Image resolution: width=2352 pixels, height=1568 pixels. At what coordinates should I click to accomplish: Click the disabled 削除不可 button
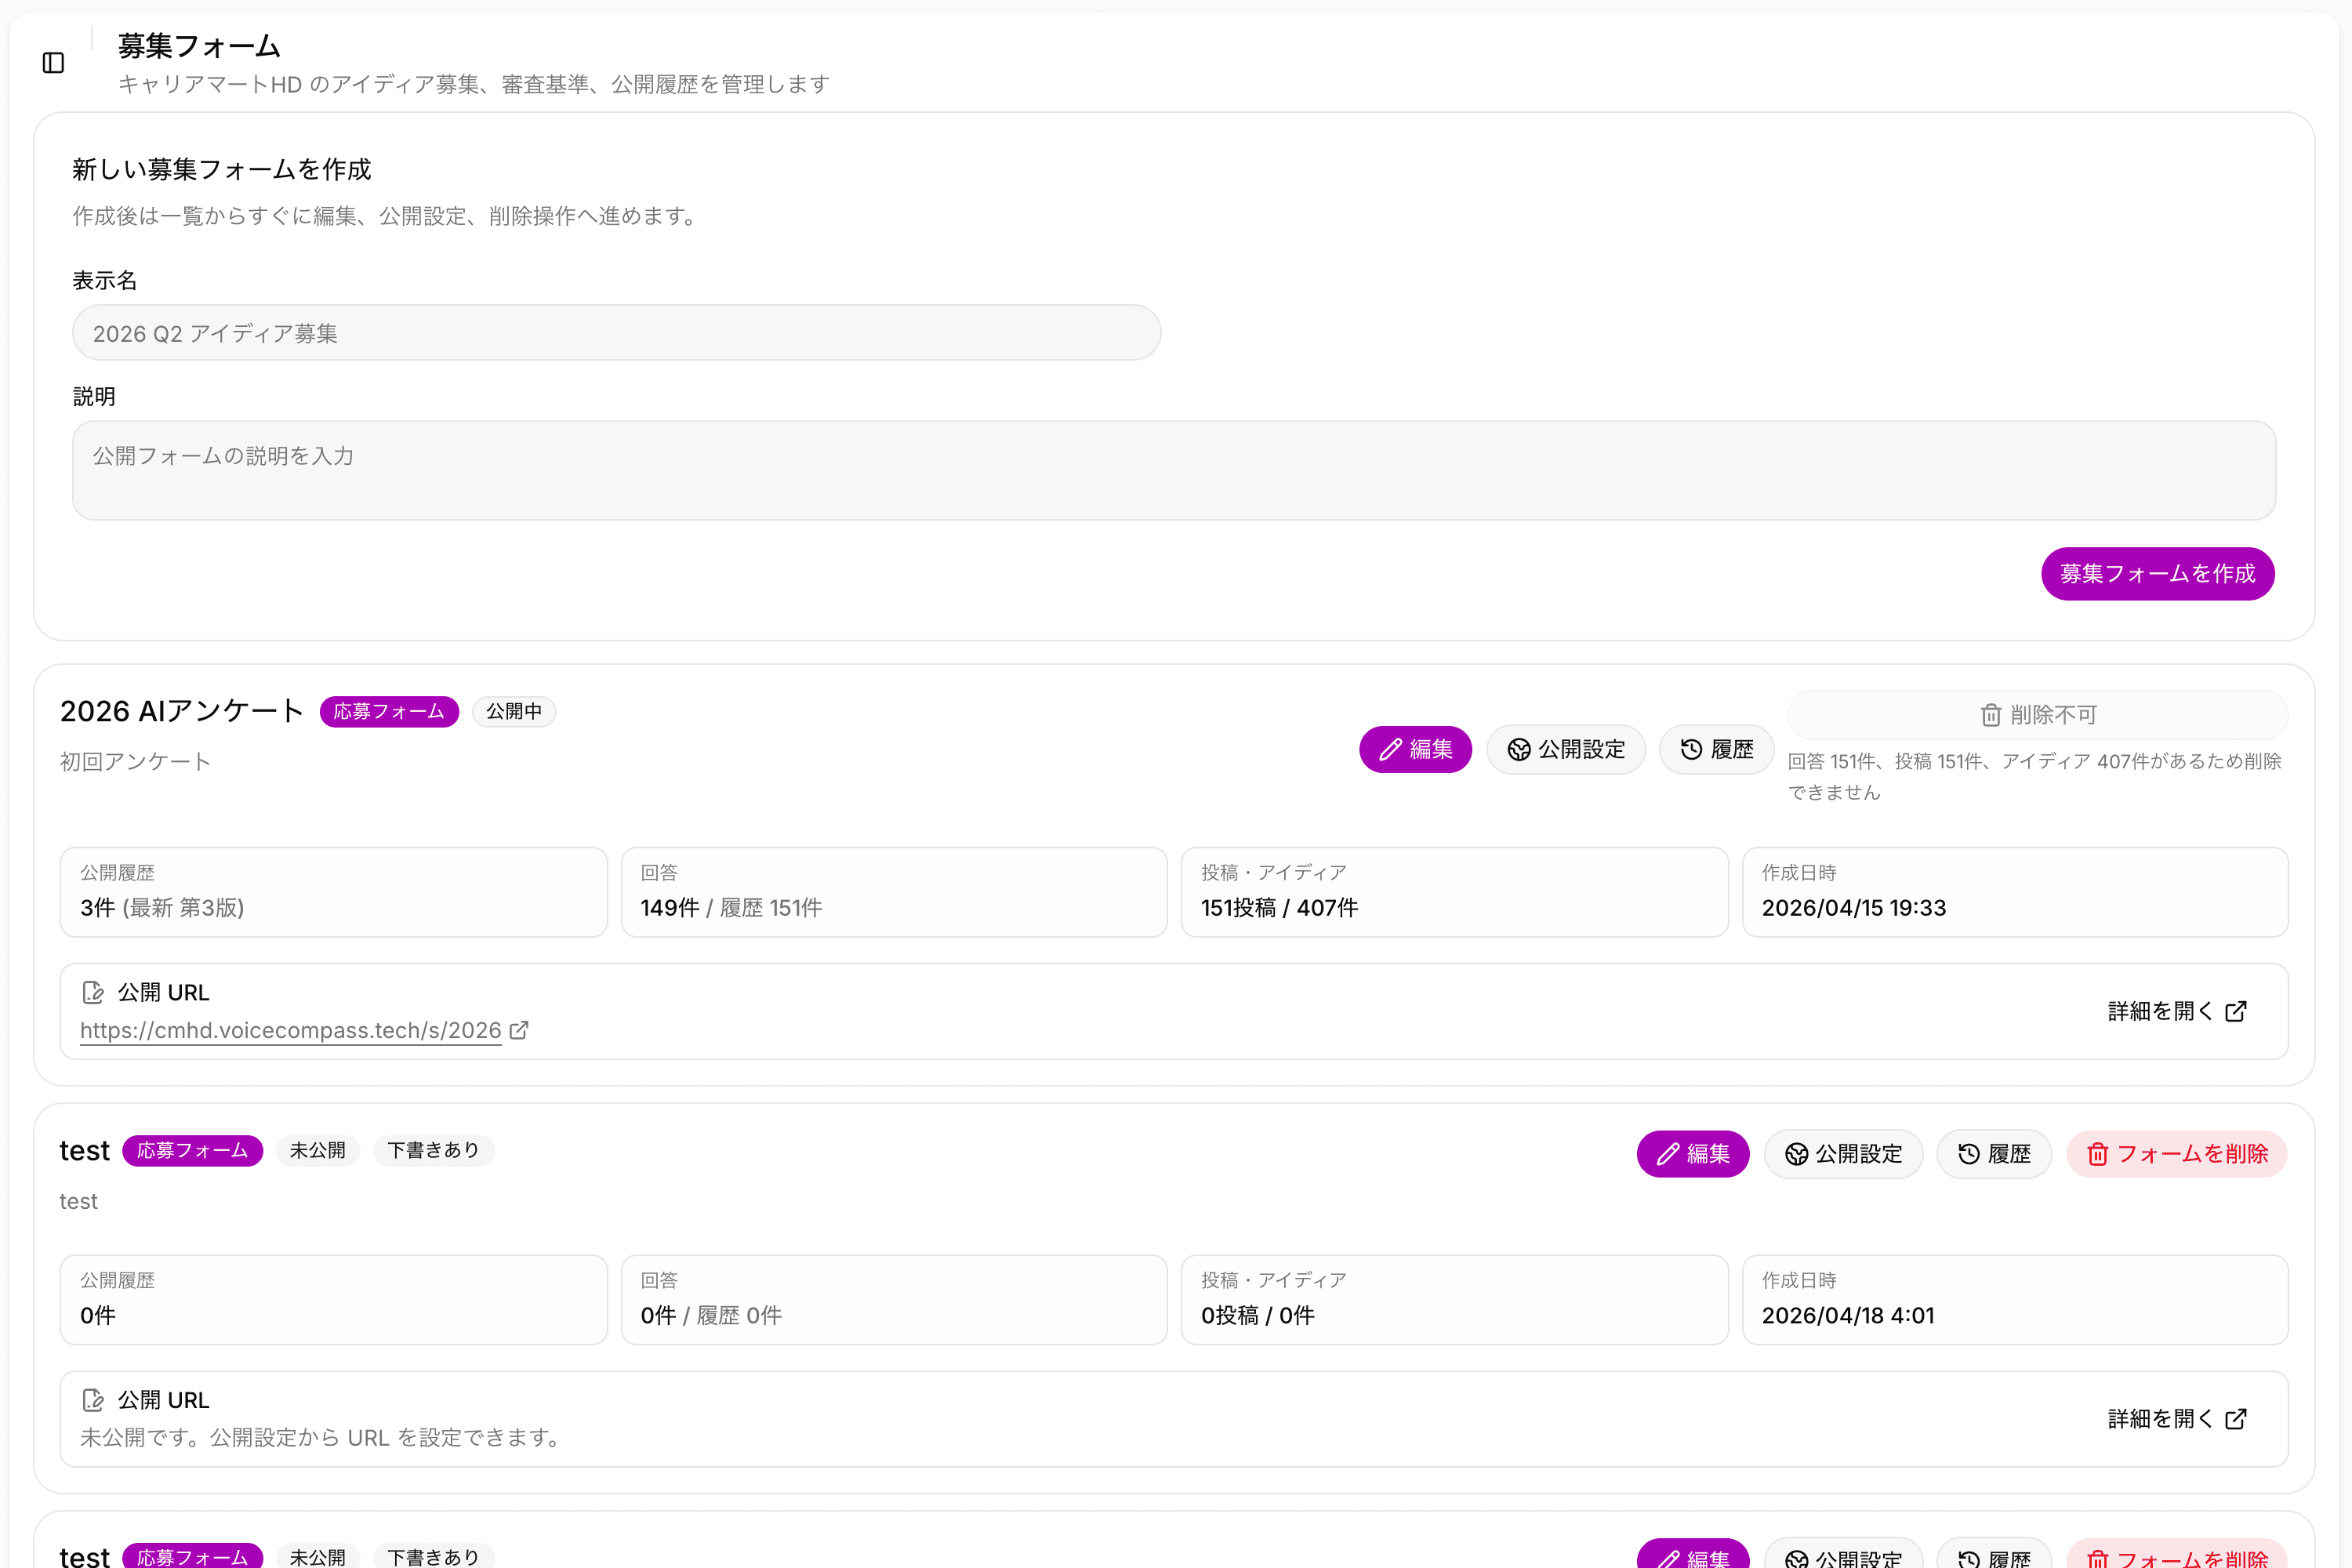coord(2038,715)
